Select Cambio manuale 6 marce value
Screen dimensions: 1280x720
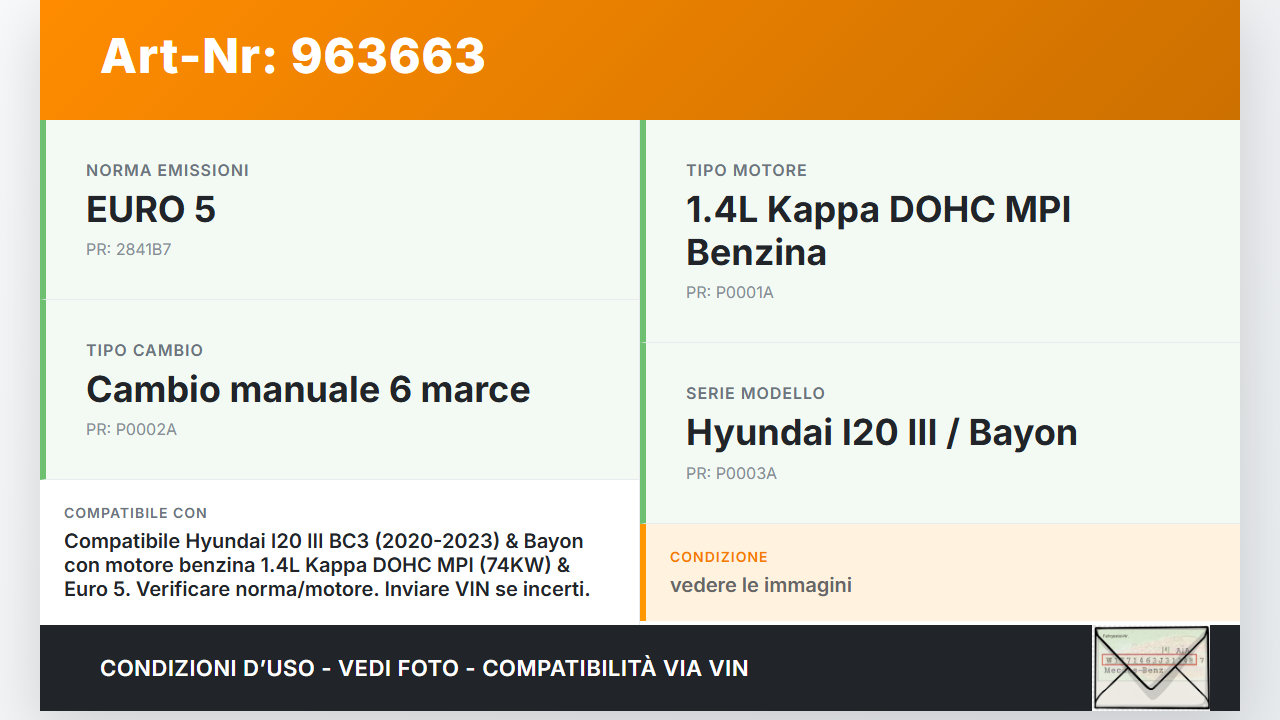pos(308,390)
